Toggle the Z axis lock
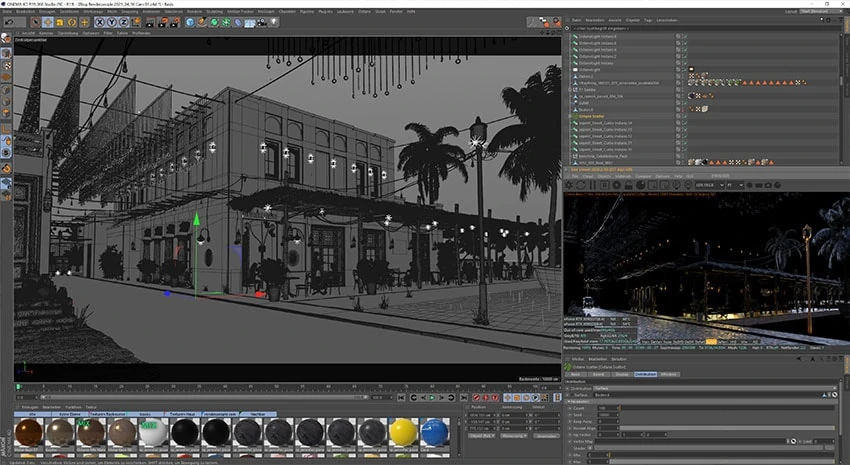850x465 pixels. 123,22
